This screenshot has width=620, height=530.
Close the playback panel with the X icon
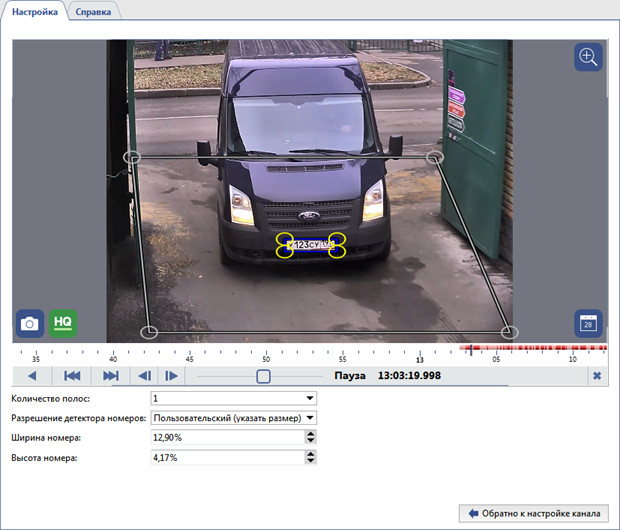tap(597, 376)
